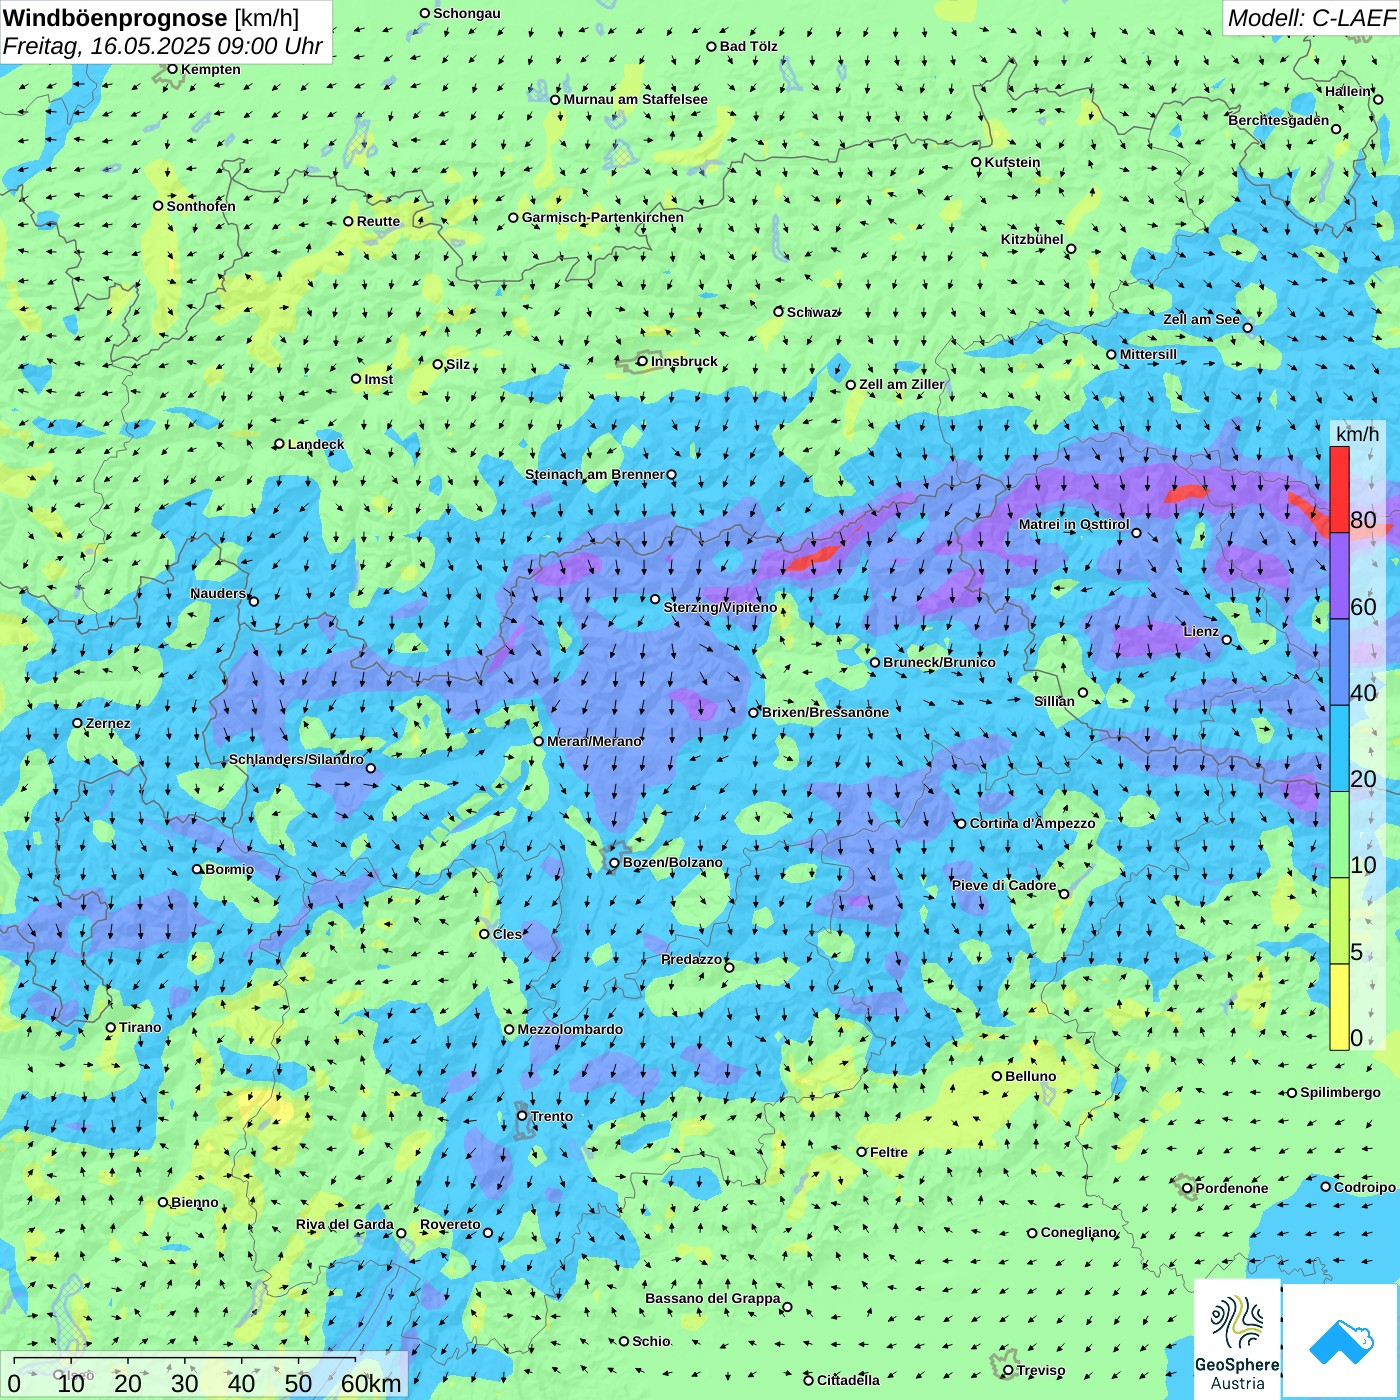Click the Schongau town label
The width and height of the screenshot is (1400, 1400).
[466, 13]
